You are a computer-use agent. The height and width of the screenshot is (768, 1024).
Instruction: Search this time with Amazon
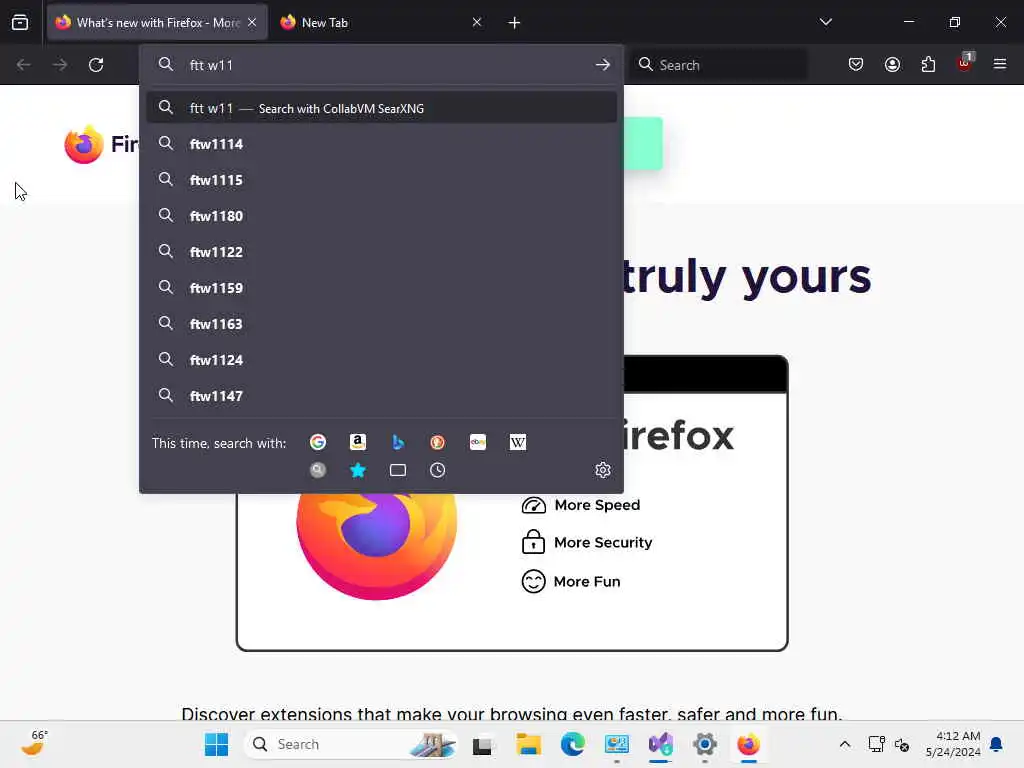358,442
